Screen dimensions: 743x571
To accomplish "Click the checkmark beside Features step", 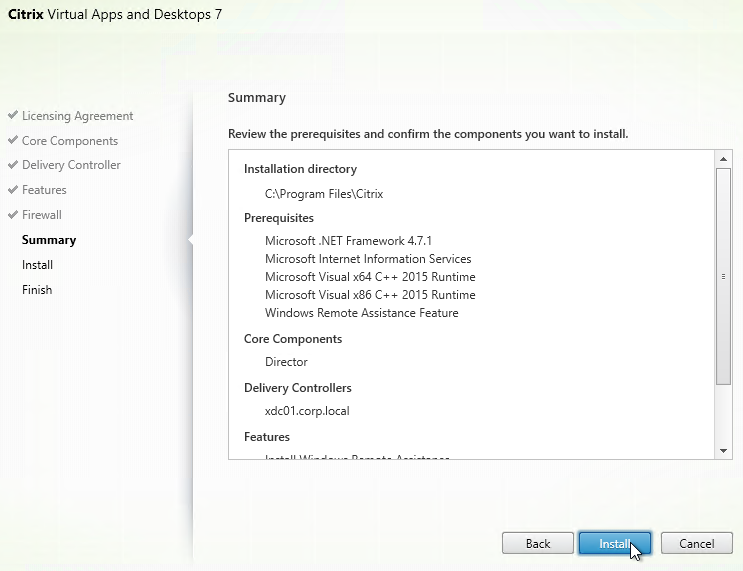I will coord(13,189).
